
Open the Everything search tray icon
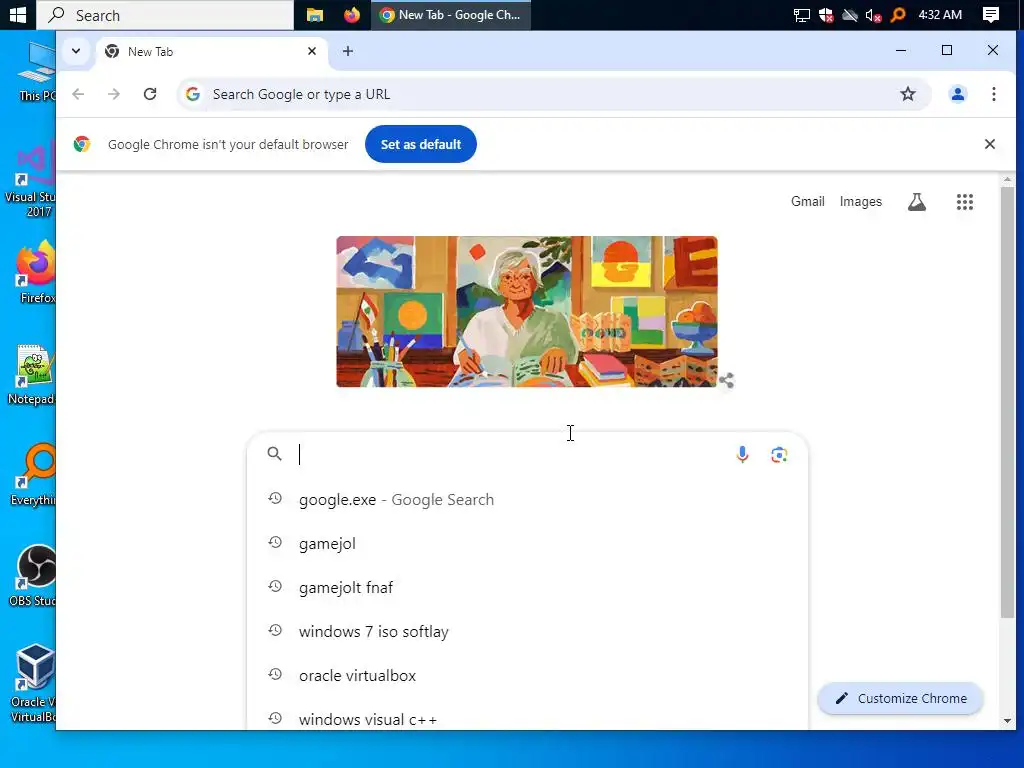[898, 14]
